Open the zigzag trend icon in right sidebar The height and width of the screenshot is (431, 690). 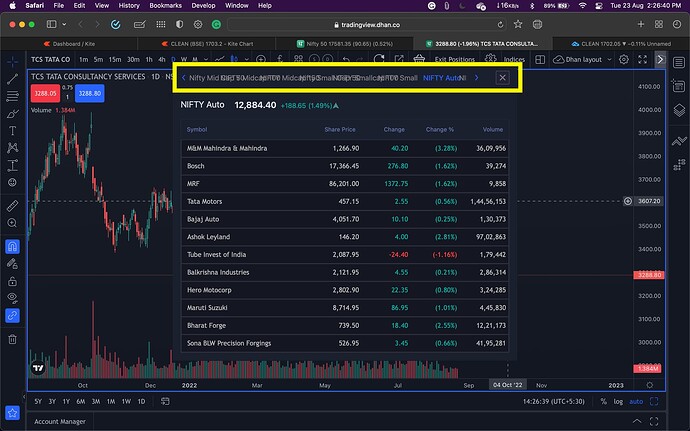pyautogui.click(x=679, y=141)
